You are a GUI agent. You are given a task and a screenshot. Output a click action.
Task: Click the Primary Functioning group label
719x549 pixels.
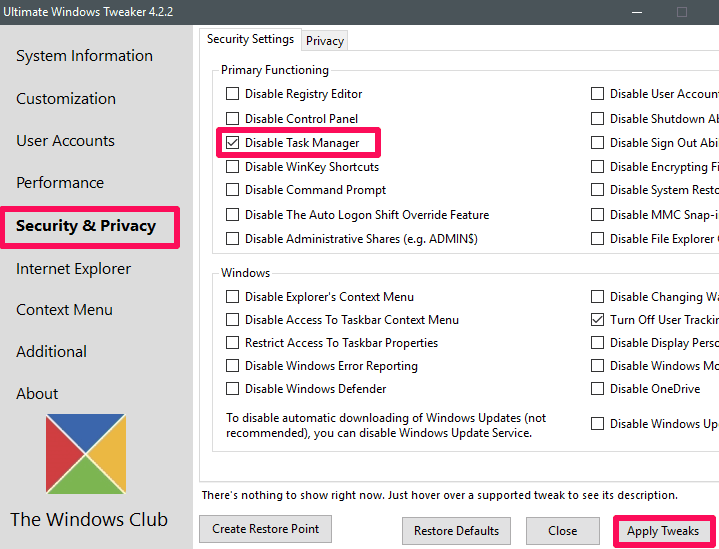(275, 70)
